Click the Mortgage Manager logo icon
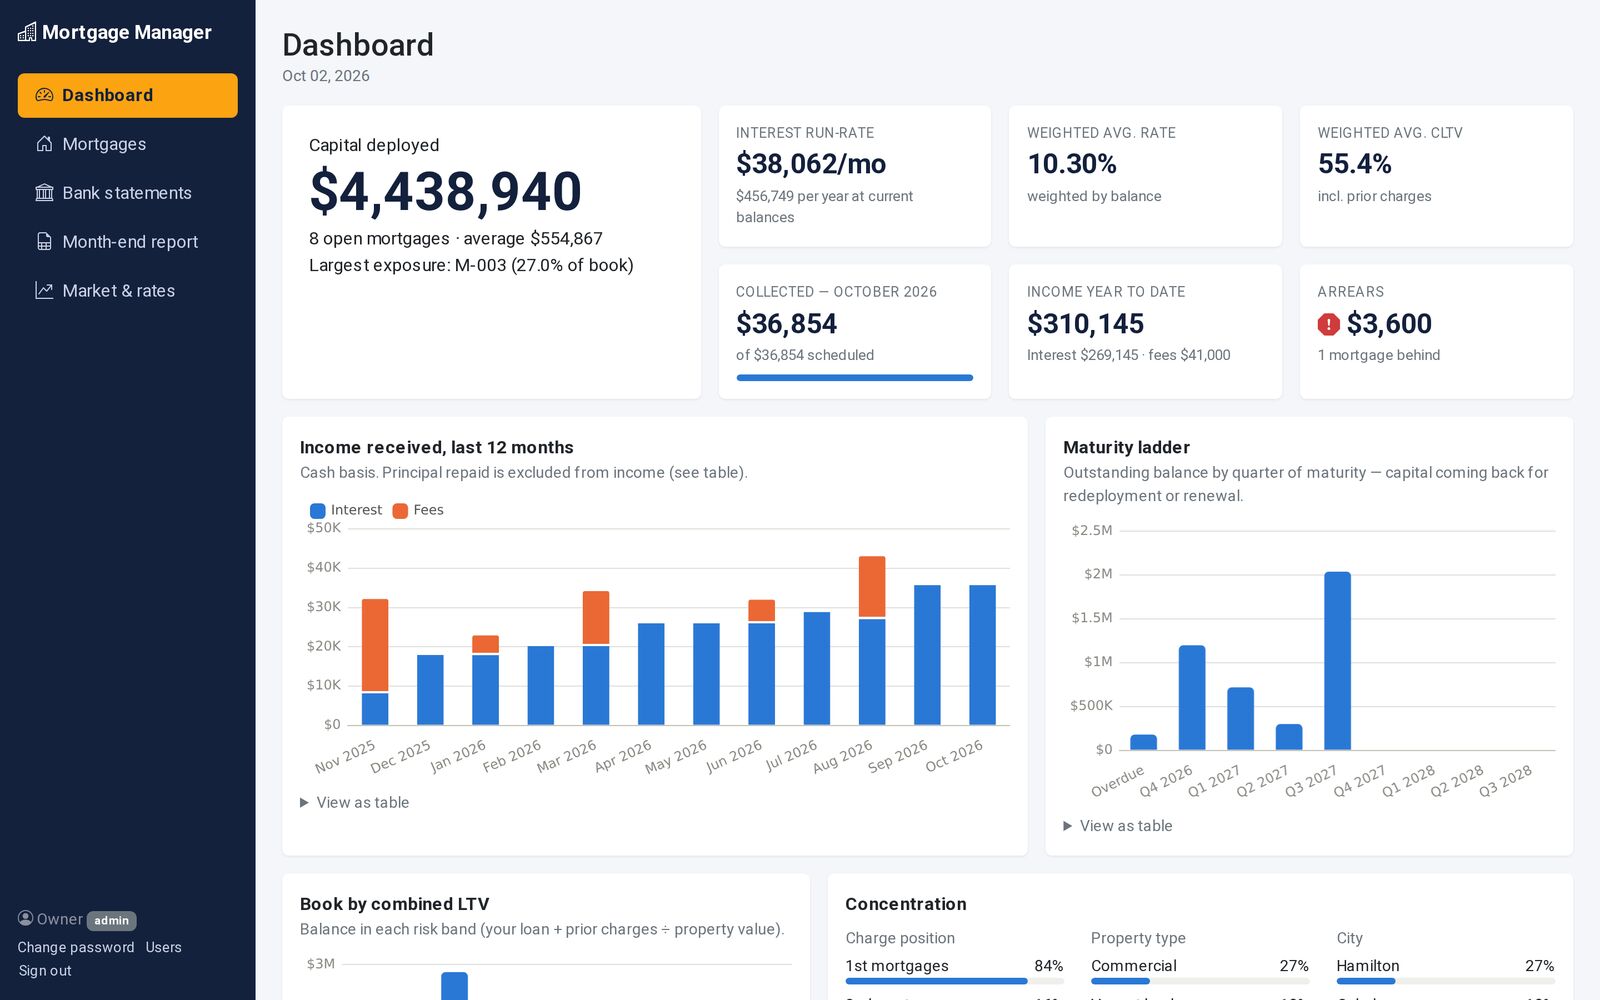 click(x=27, y=32)
